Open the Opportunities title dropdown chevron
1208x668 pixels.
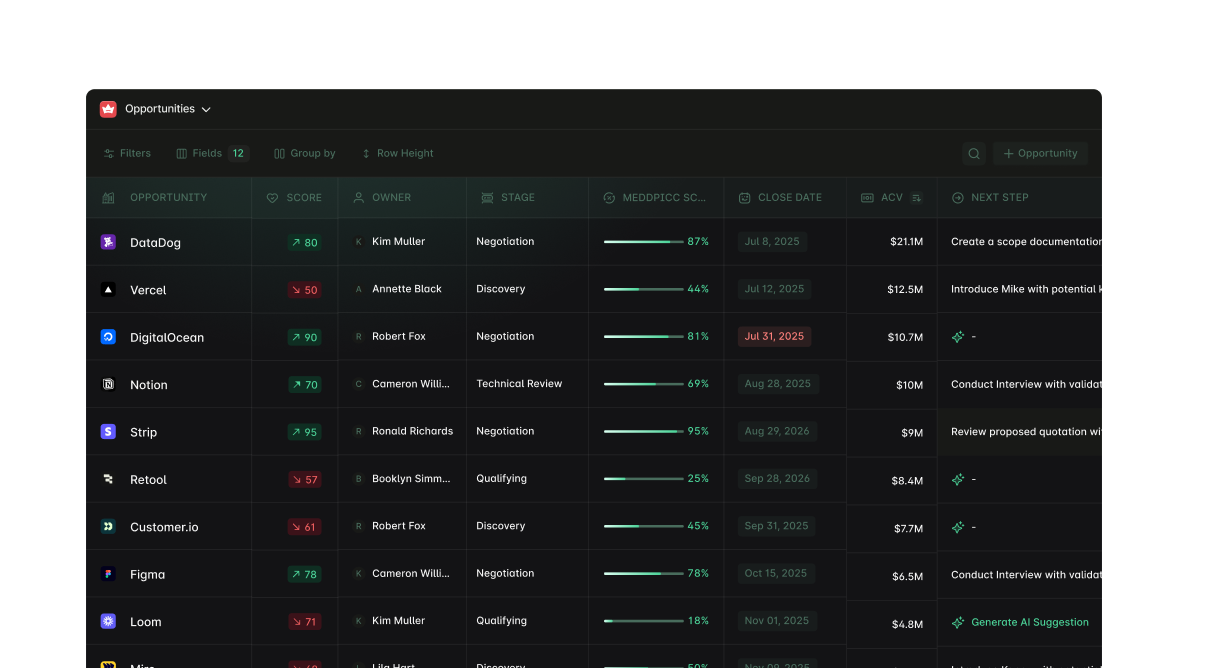coord(206,109)
